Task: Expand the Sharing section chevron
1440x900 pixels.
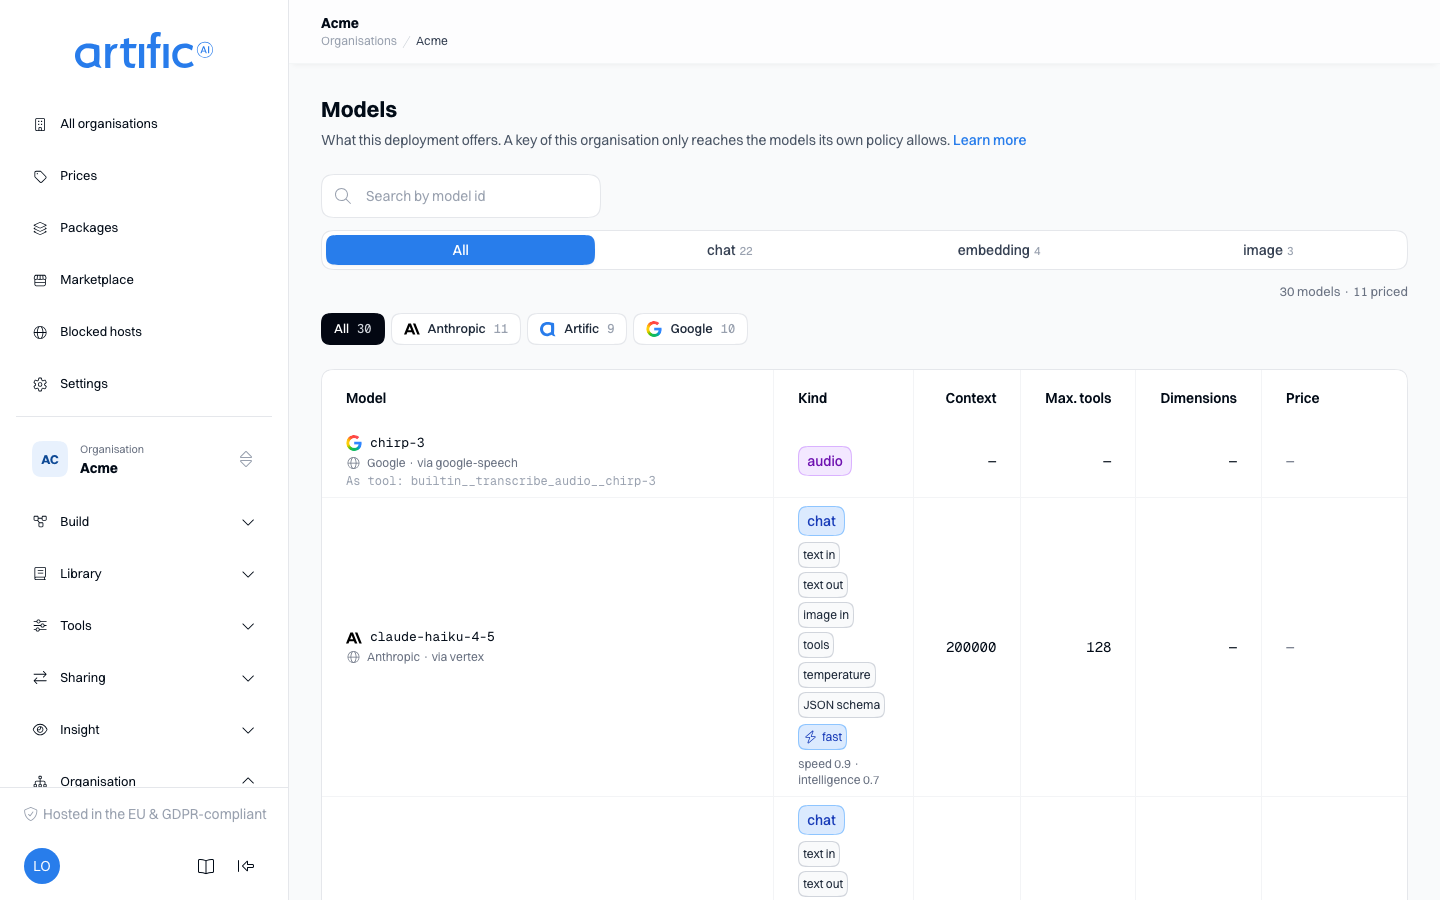Action: point(248,678)
